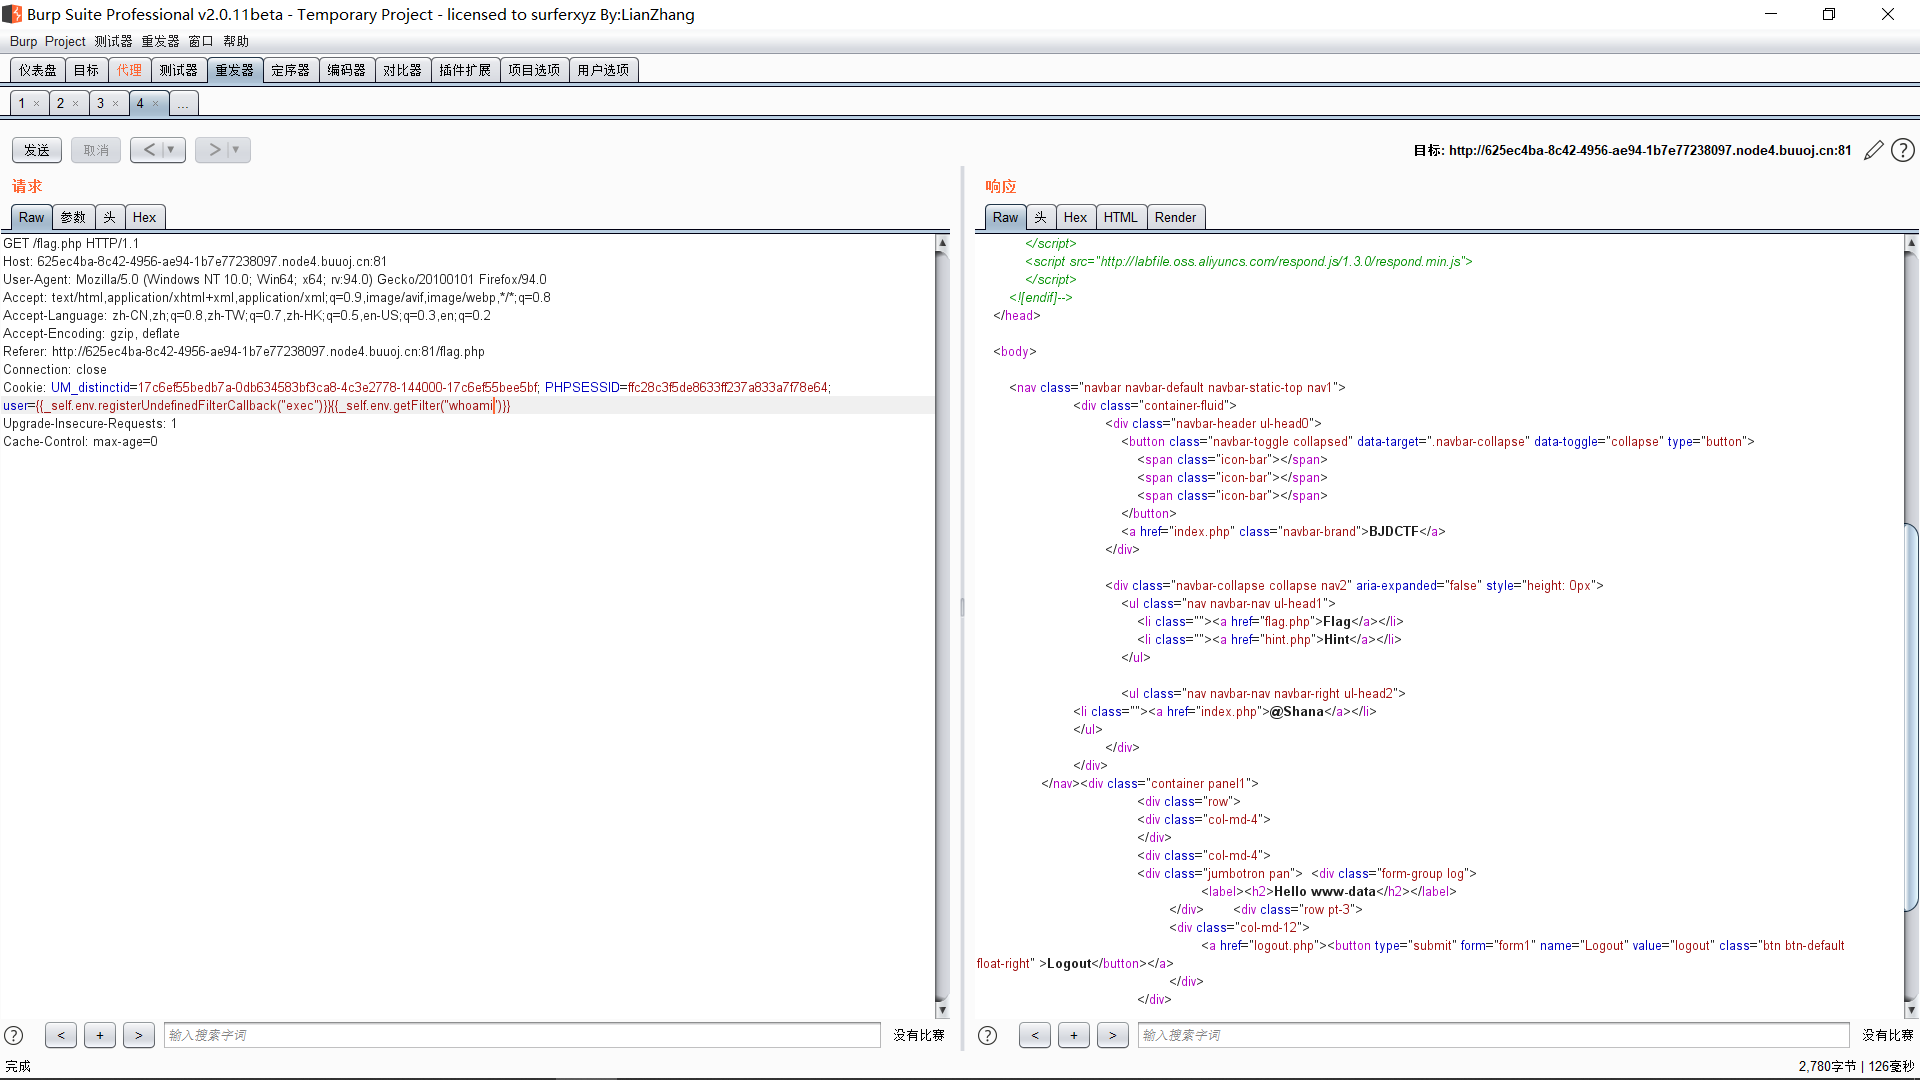Switch request view to Hex
Image resolution: width=1920 pixels, height=1080 pixels.
click(x=144, y=218)
